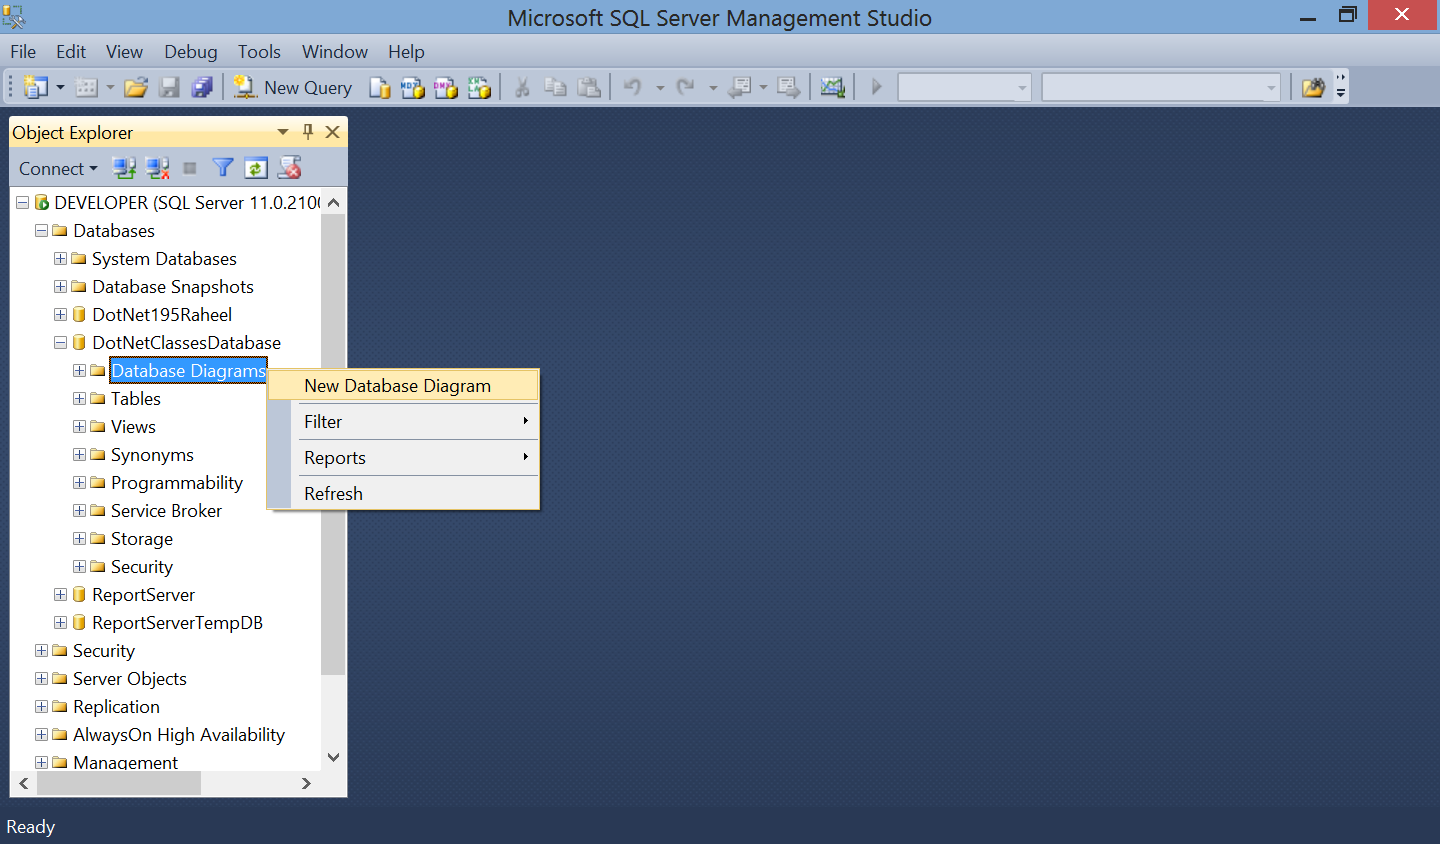This screenshot has height=844, width=1440.
Task: Open the New Project icon's dropdown arrow
Action: [60, 88]
